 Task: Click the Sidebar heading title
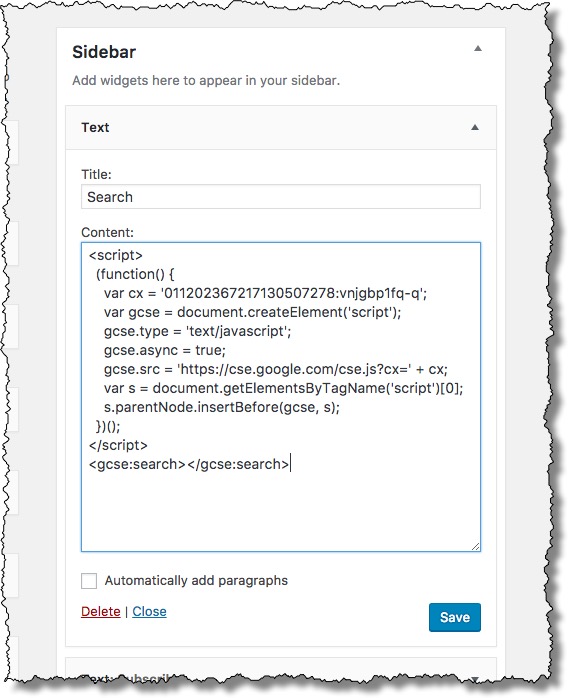pos(104,52)
